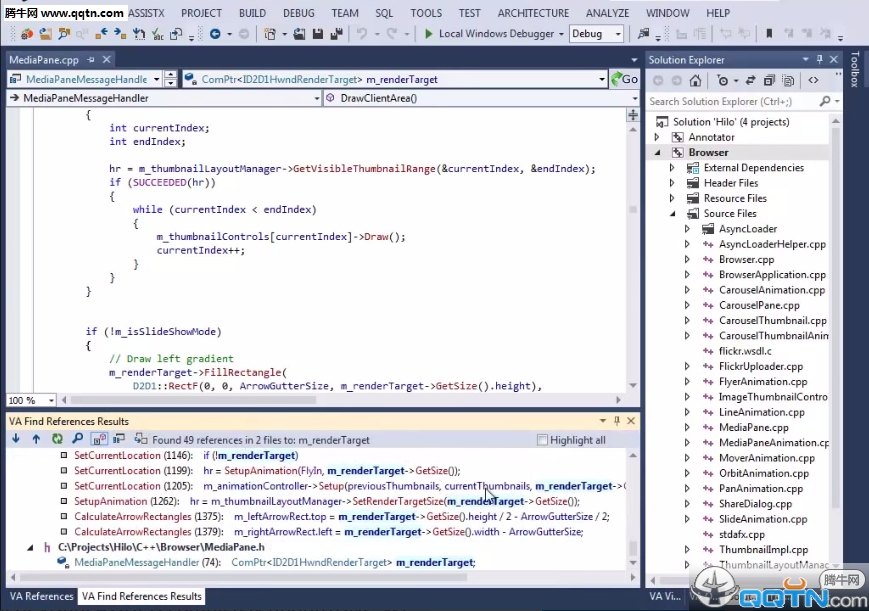Open MediaPane.cpp in Solution Explorer
Image resolution: width=869 pixels, height=611 pixels.
[753, 427]
